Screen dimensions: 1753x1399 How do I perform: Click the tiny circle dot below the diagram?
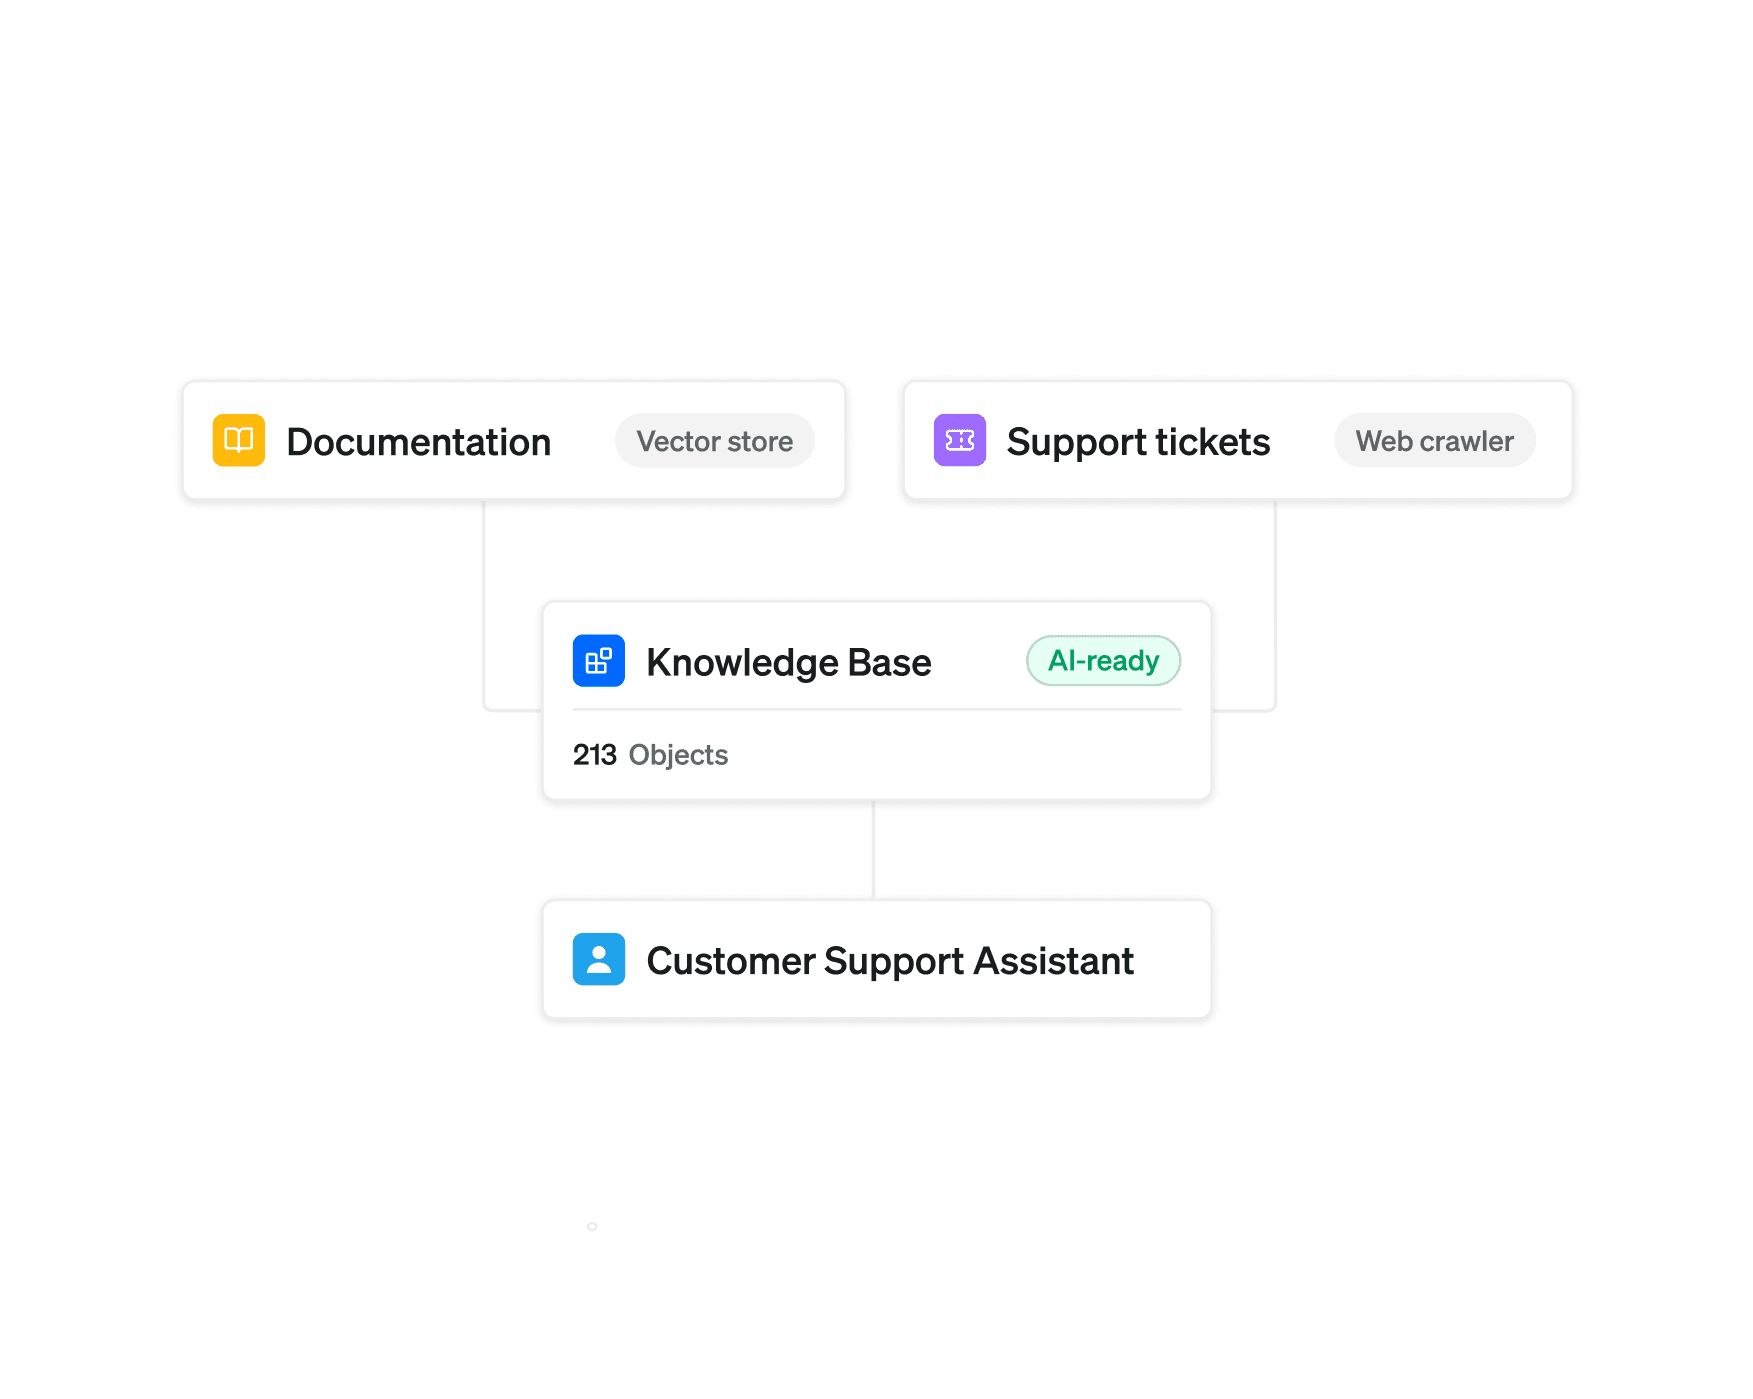(592, 1226)
